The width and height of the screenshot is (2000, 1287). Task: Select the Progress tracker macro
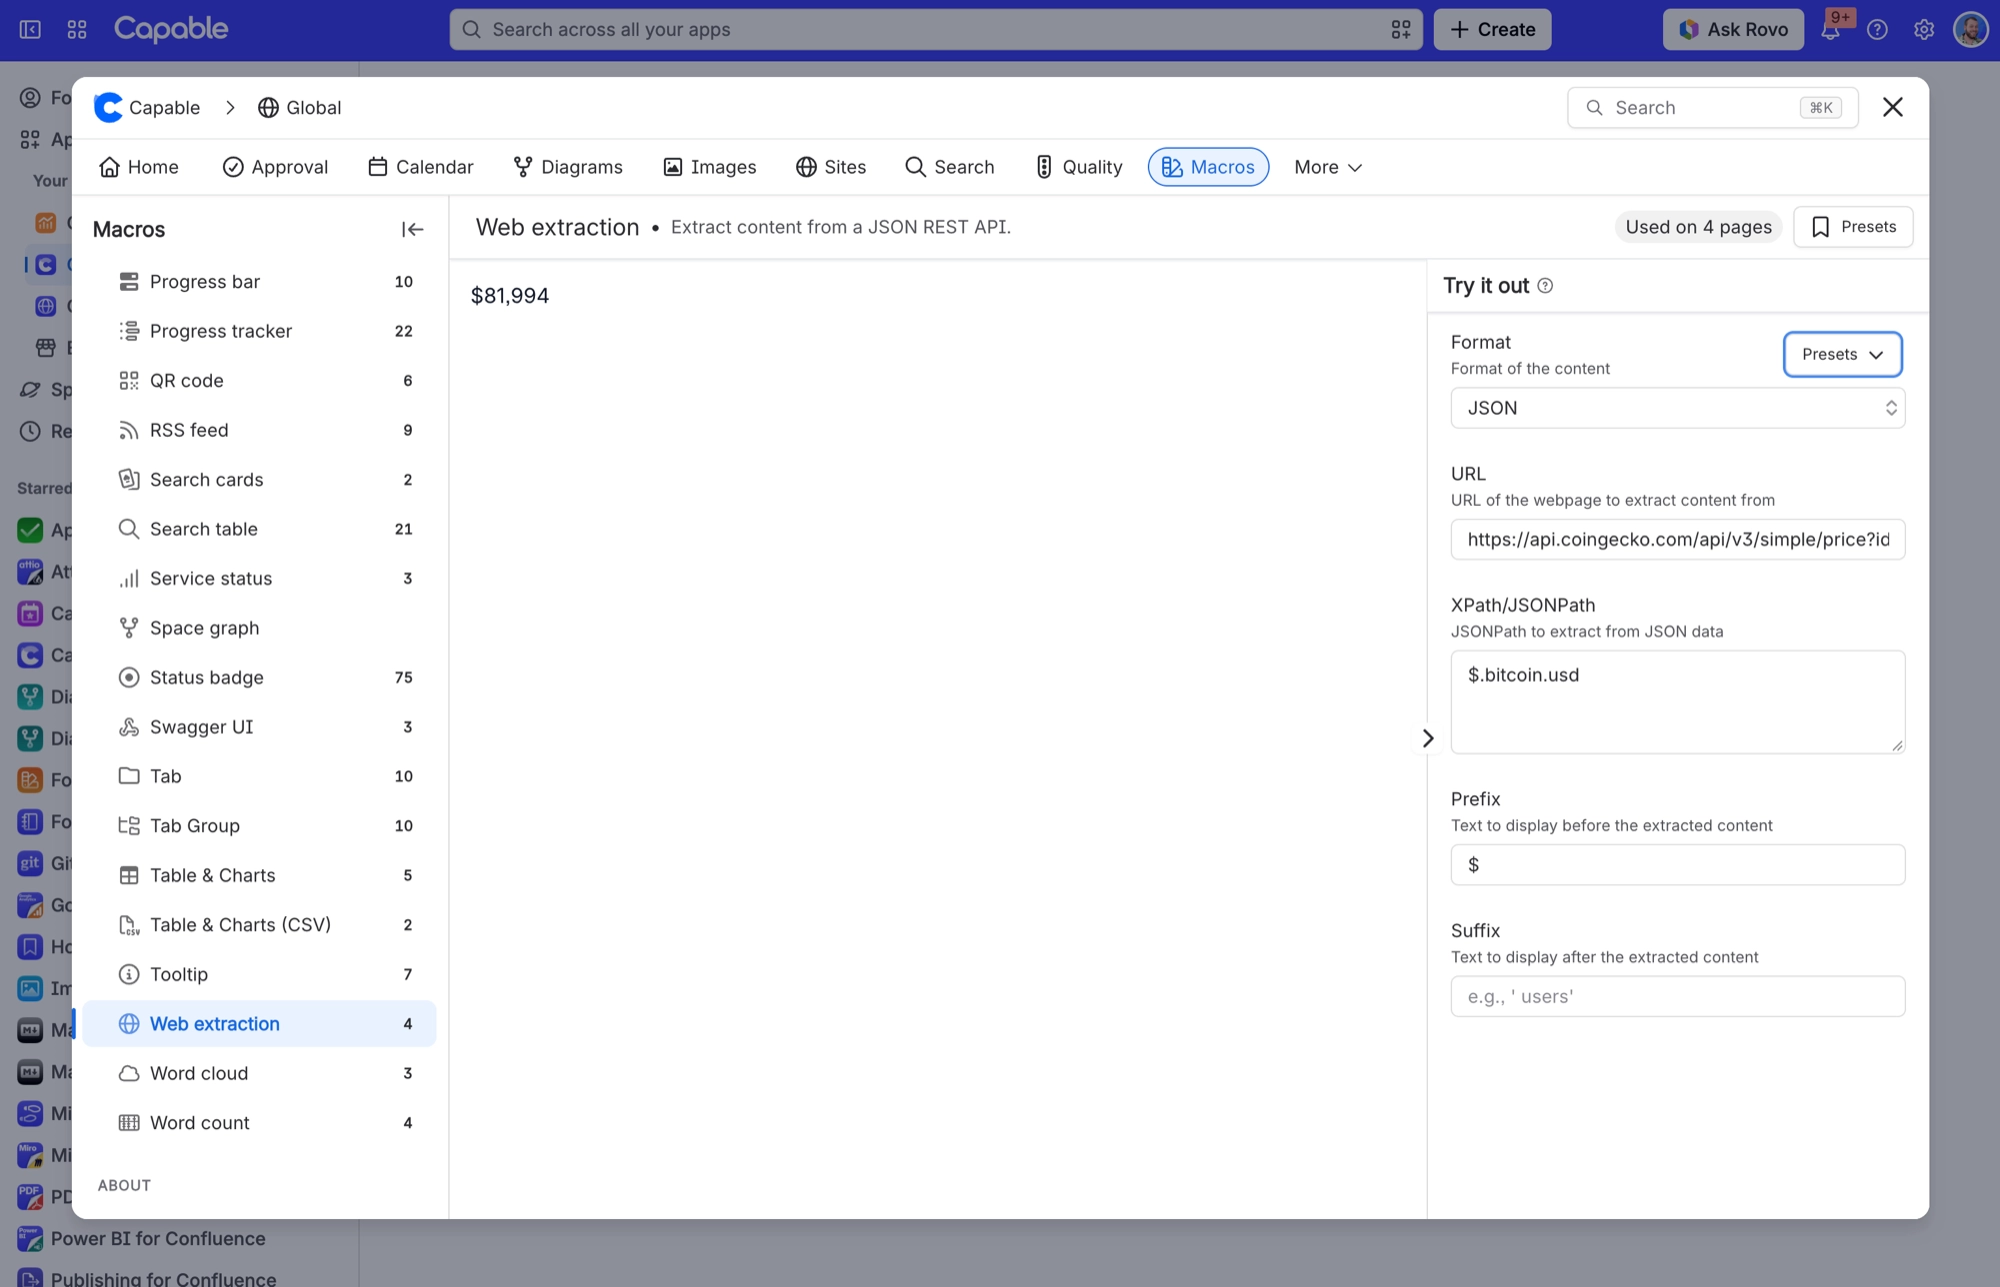coord(259,331)
